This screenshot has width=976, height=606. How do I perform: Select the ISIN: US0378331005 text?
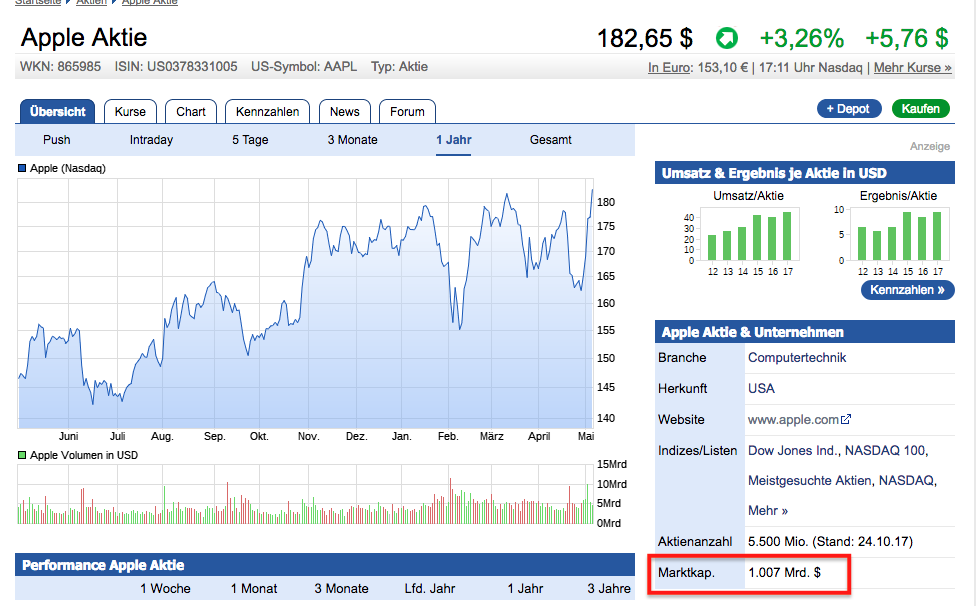(176, 67)
